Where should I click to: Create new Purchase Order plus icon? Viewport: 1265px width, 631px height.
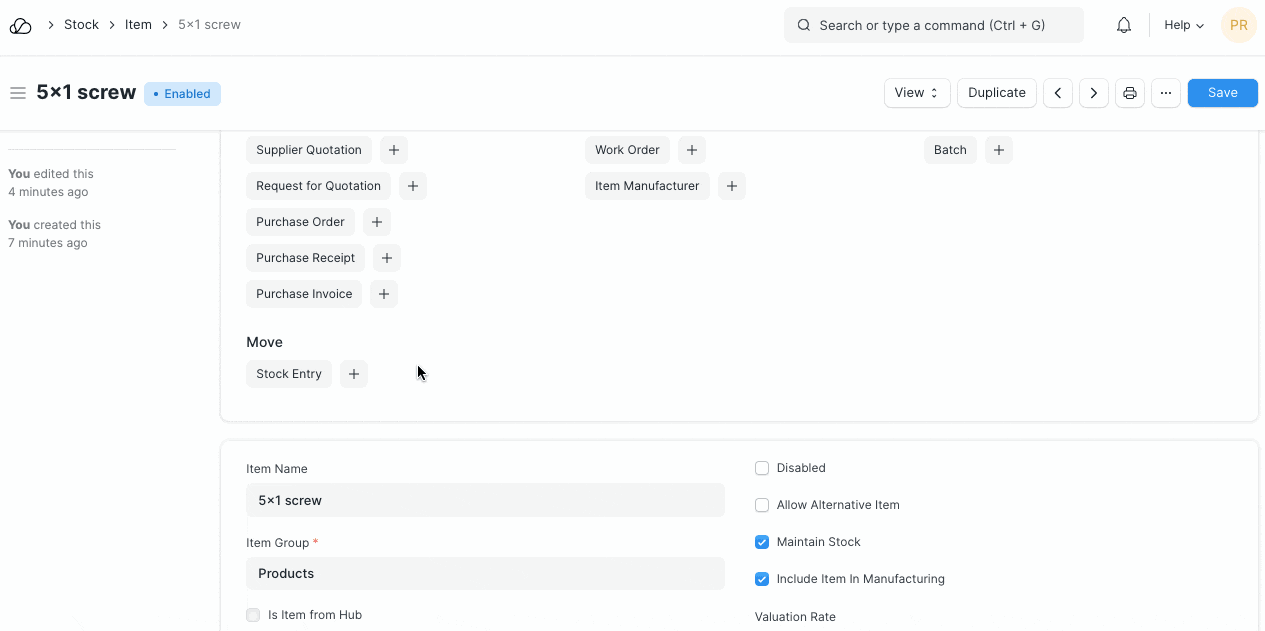[376, 222]
